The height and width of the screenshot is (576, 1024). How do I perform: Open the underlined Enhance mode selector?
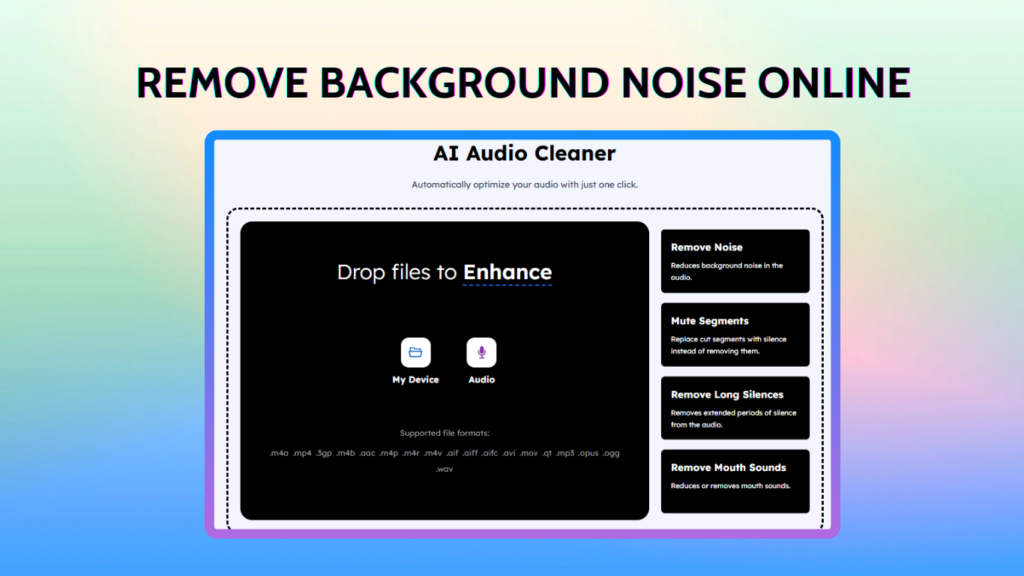507,272
